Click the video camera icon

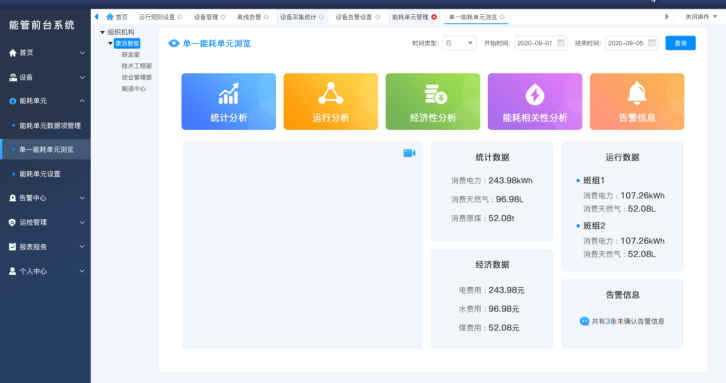(409, 153)
